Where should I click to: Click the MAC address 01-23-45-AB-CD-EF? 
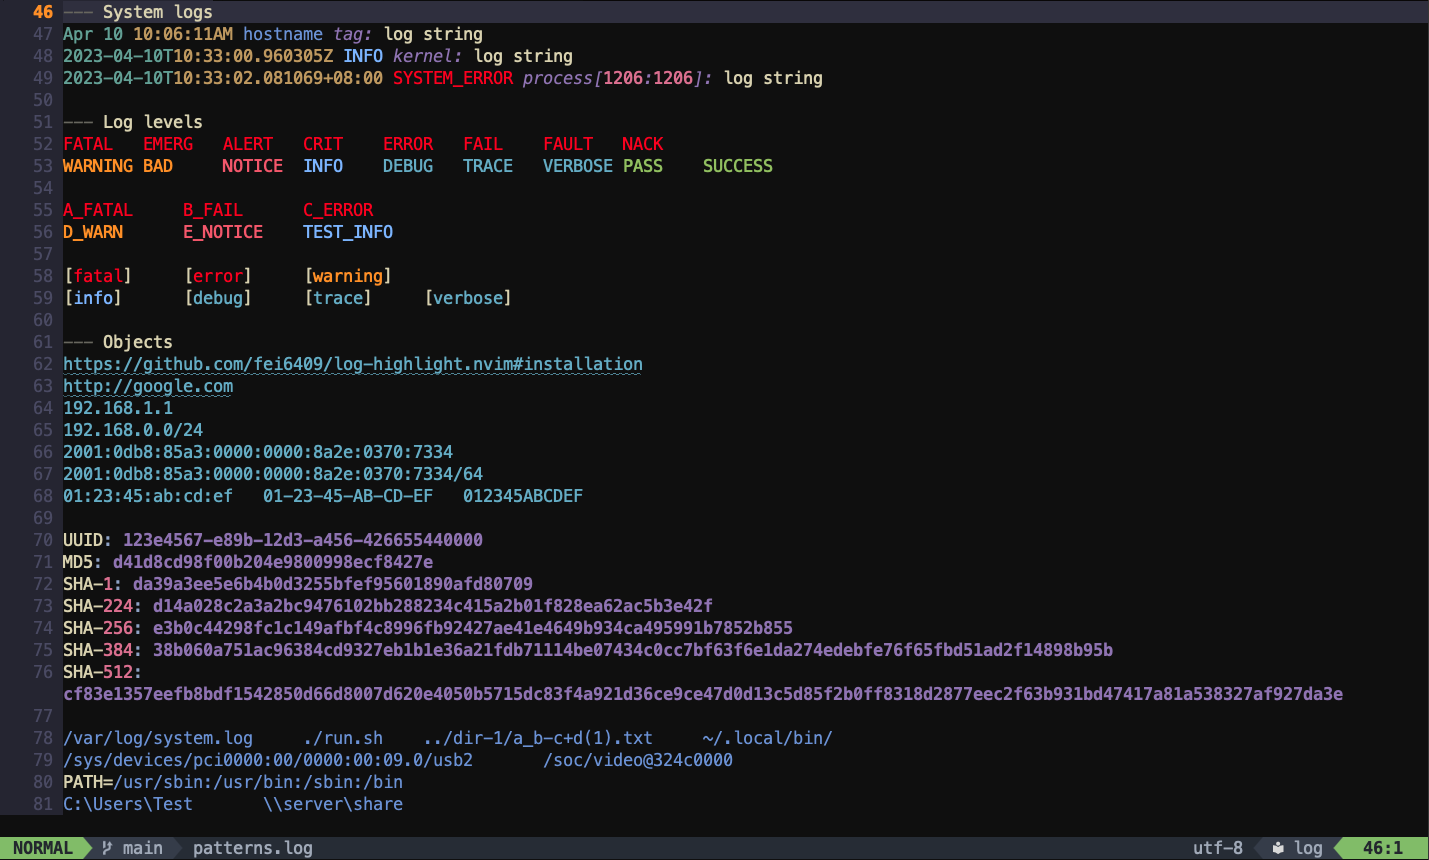tap(348, 496)
